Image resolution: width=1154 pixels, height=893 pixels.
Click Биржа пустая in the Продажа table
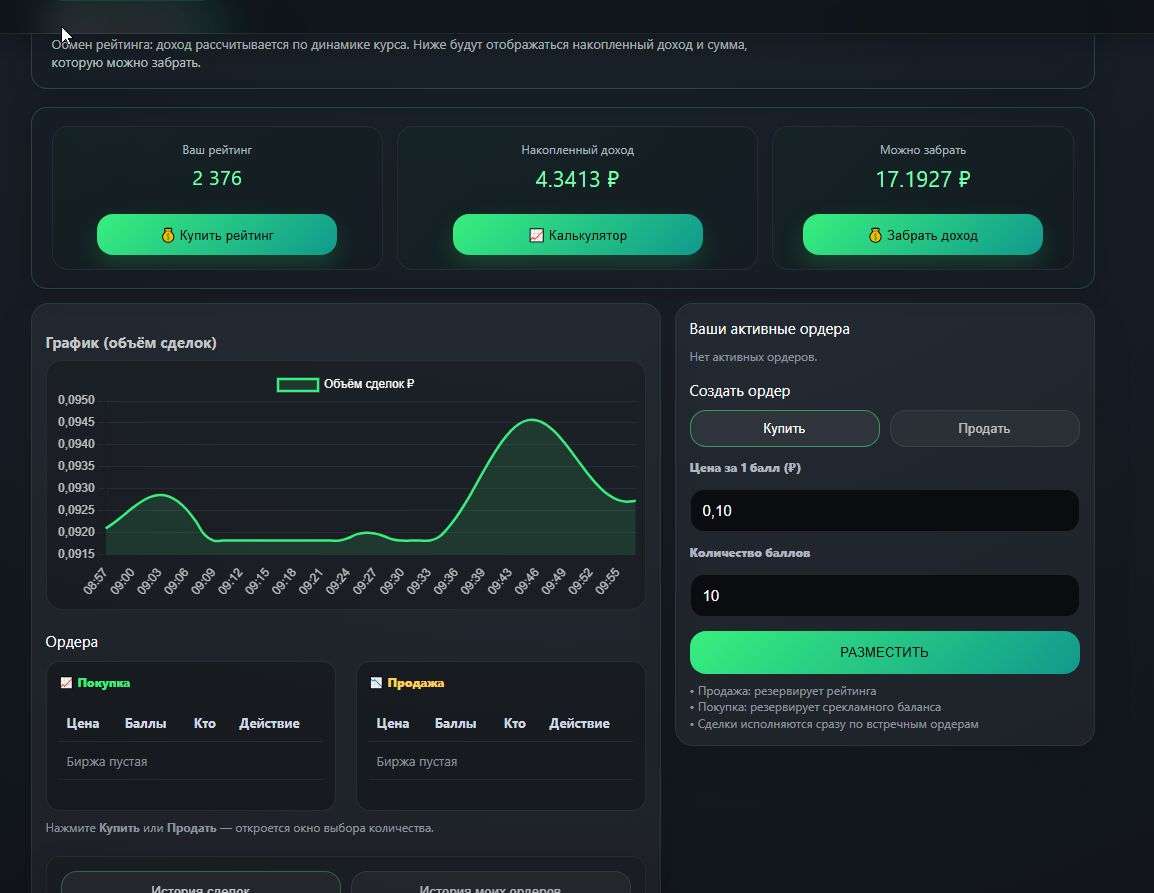pos(417,762)
